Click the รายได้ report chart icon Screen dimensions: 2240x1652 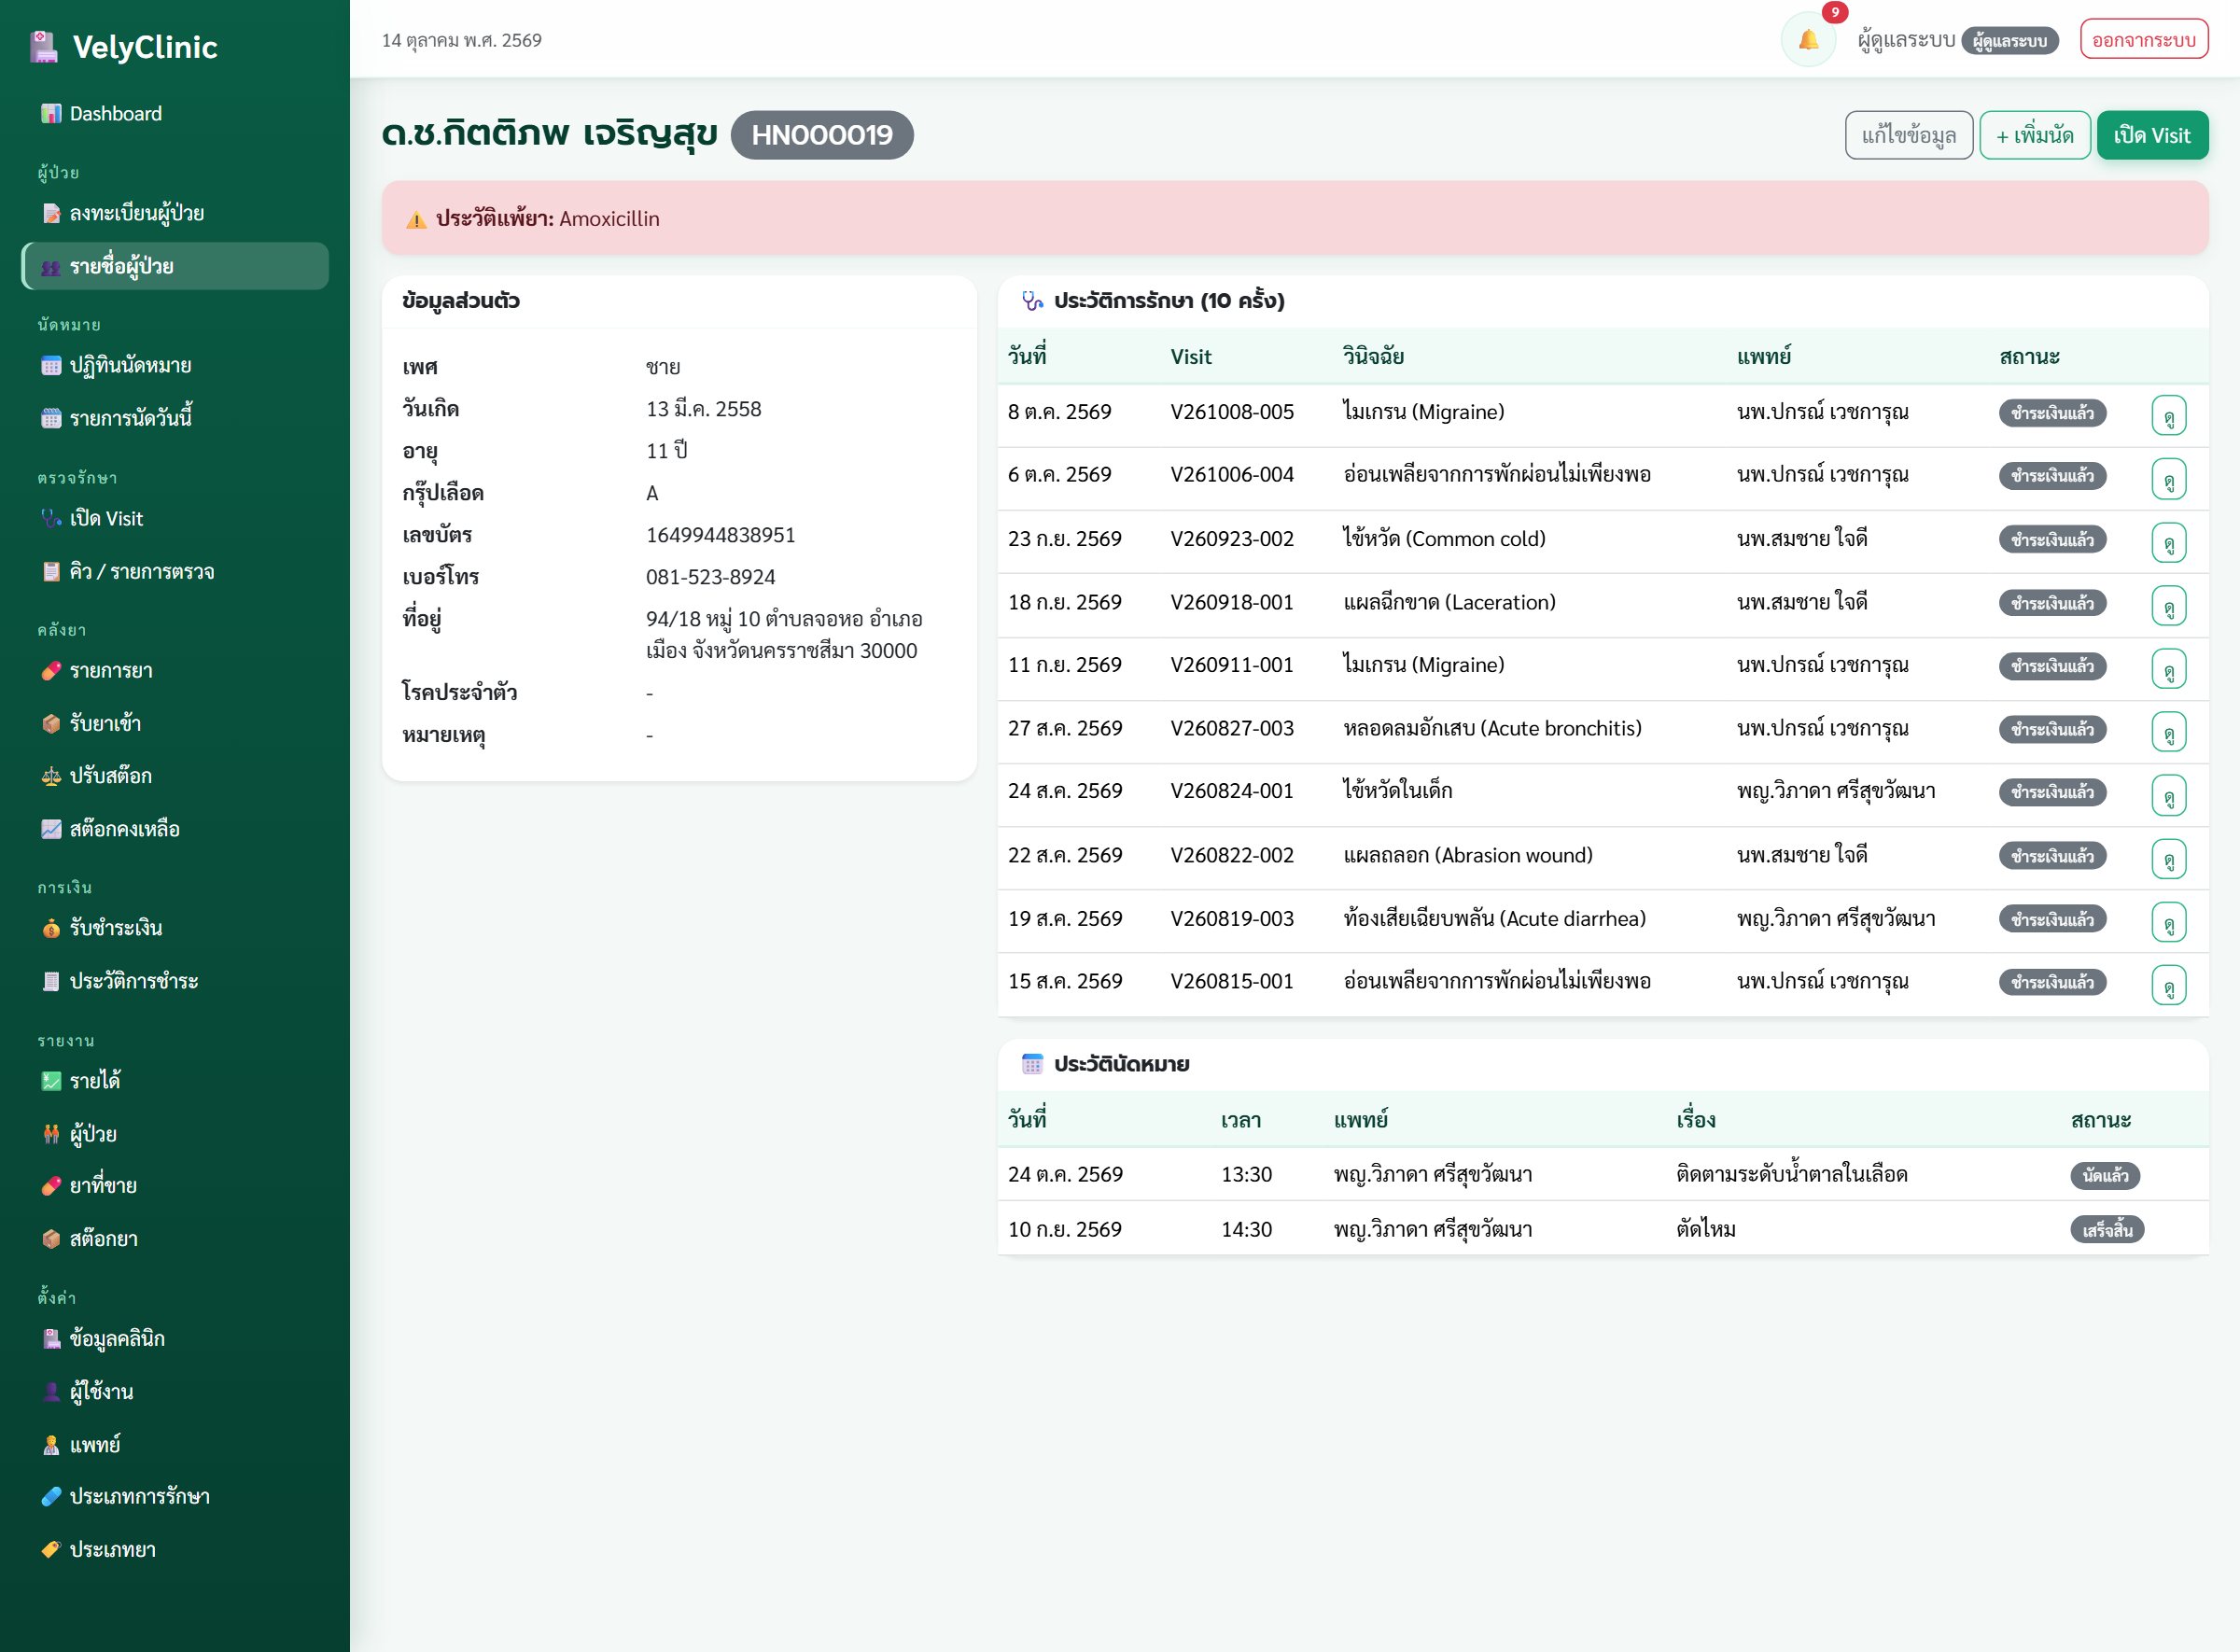(51, 1081)
